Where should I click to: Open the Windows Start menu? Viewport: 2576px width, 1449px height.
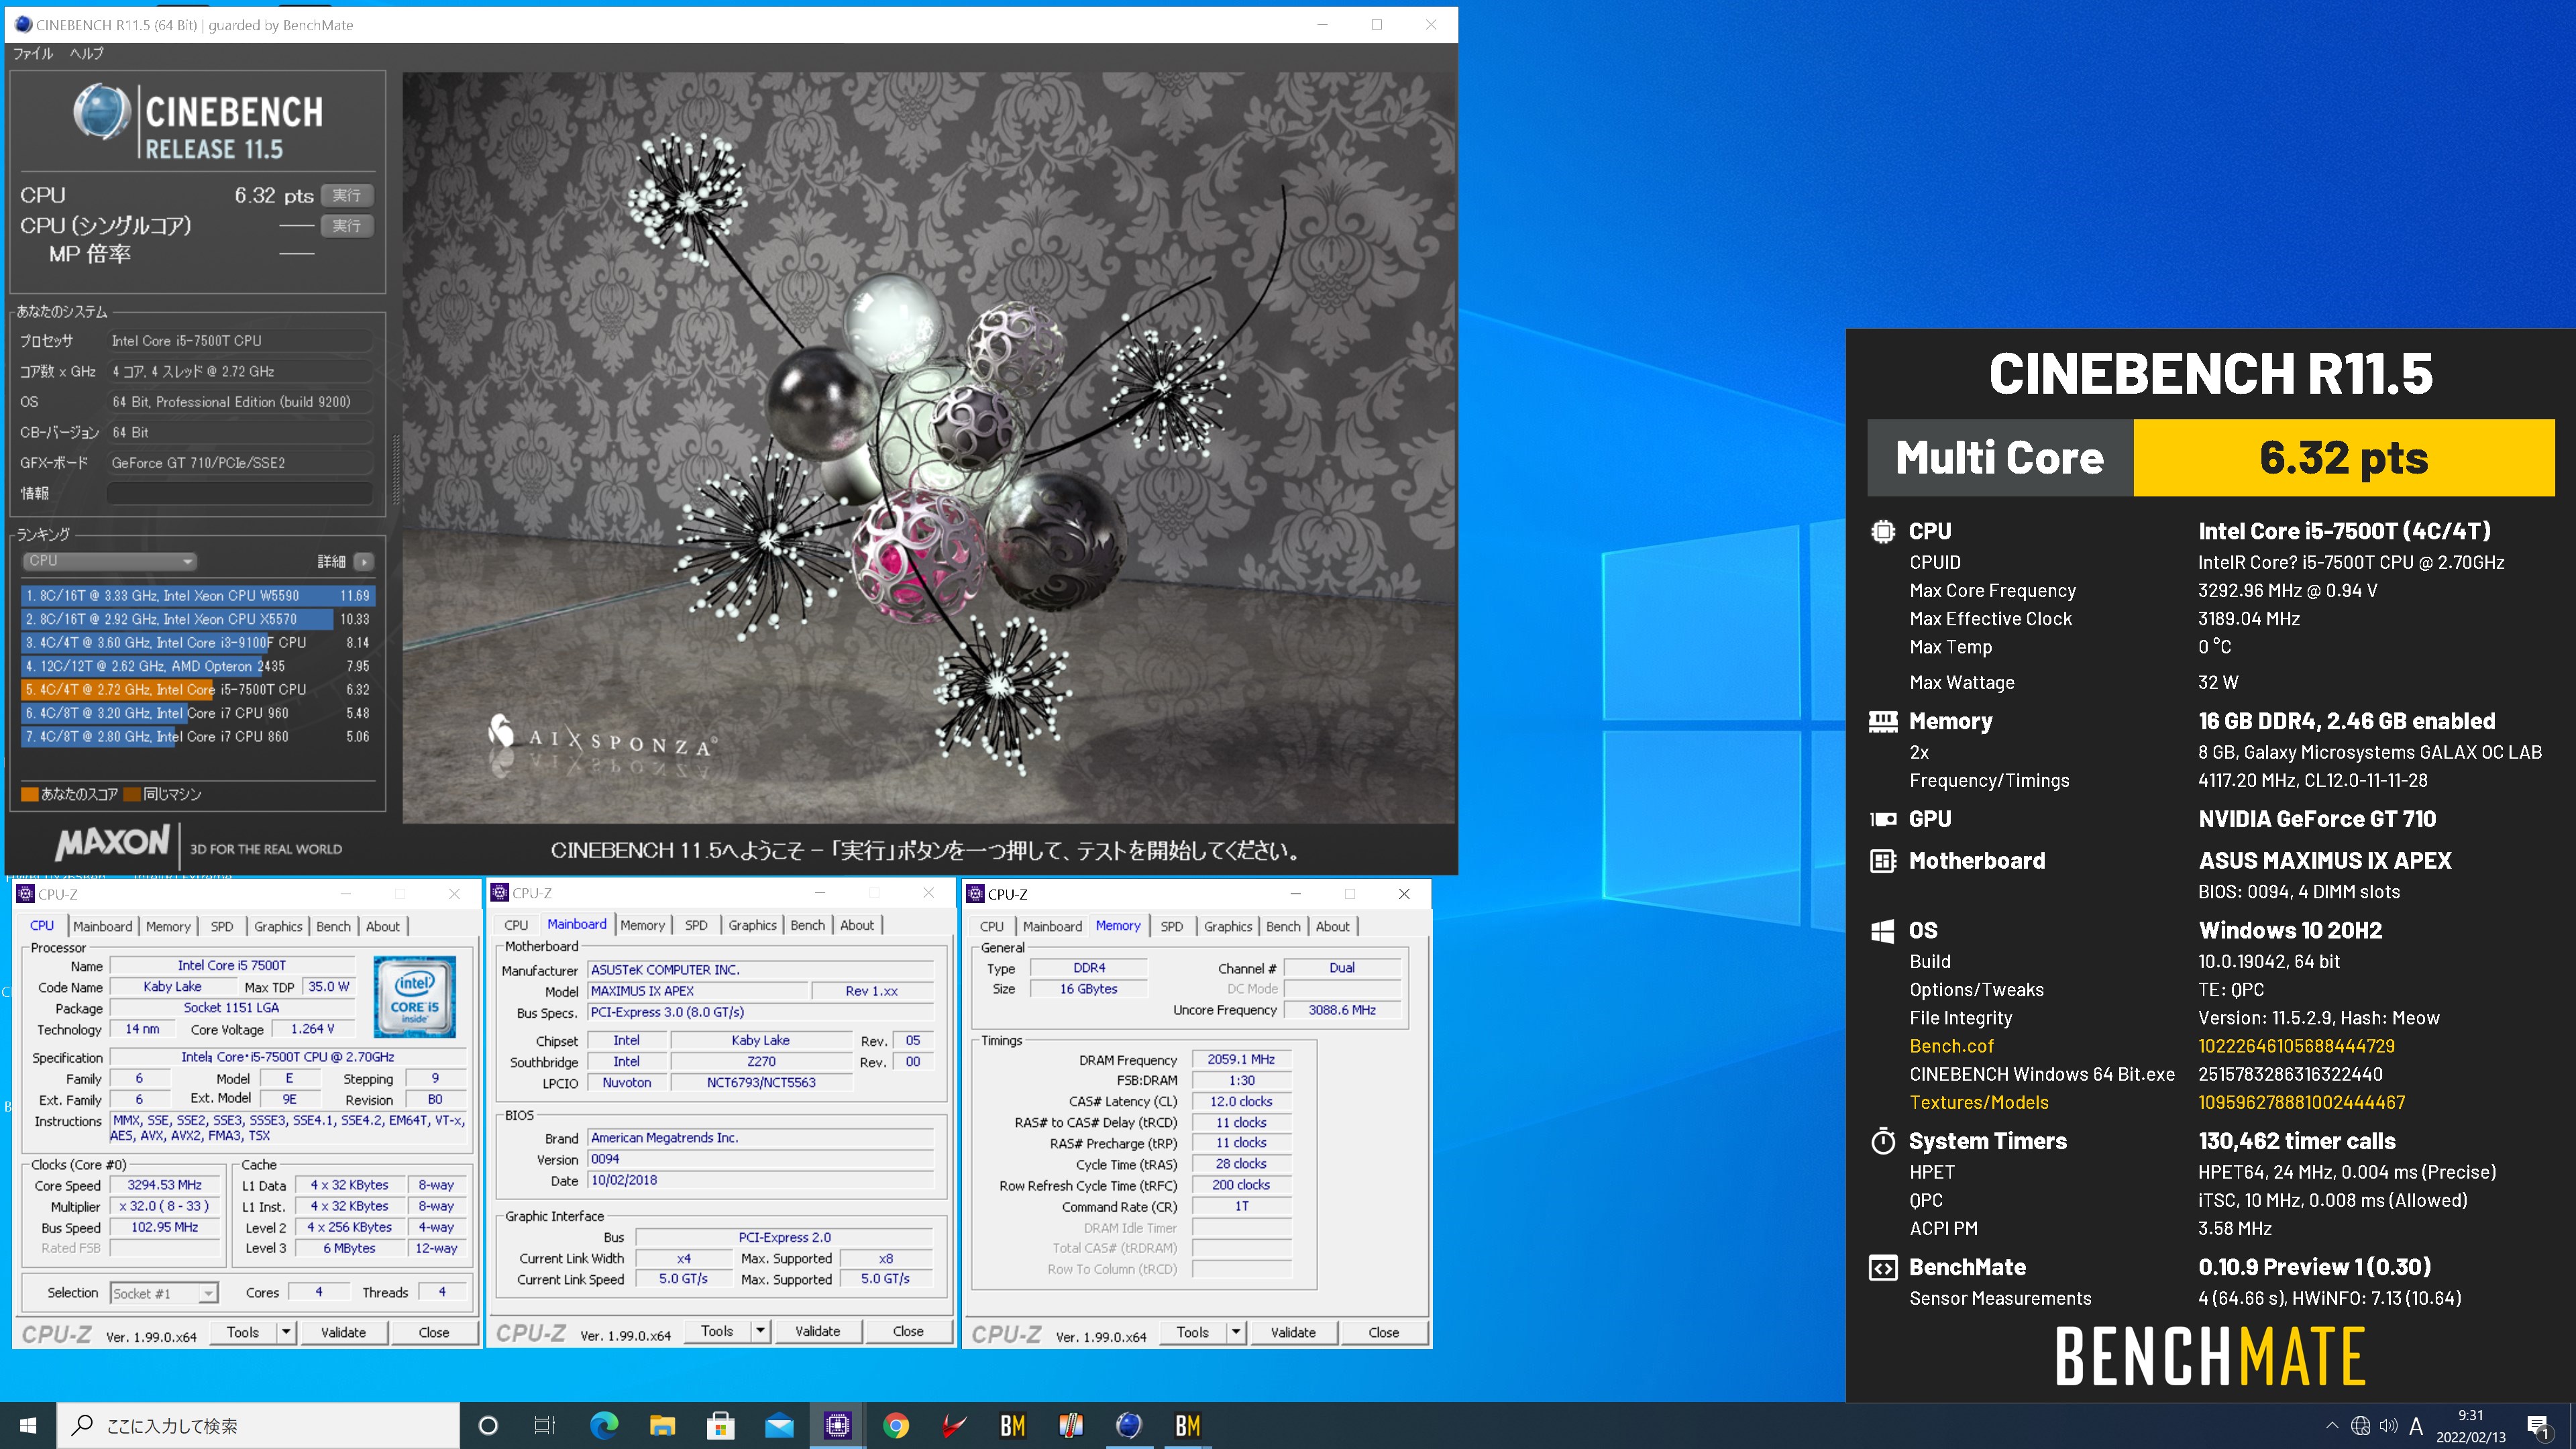[28, 1425]
